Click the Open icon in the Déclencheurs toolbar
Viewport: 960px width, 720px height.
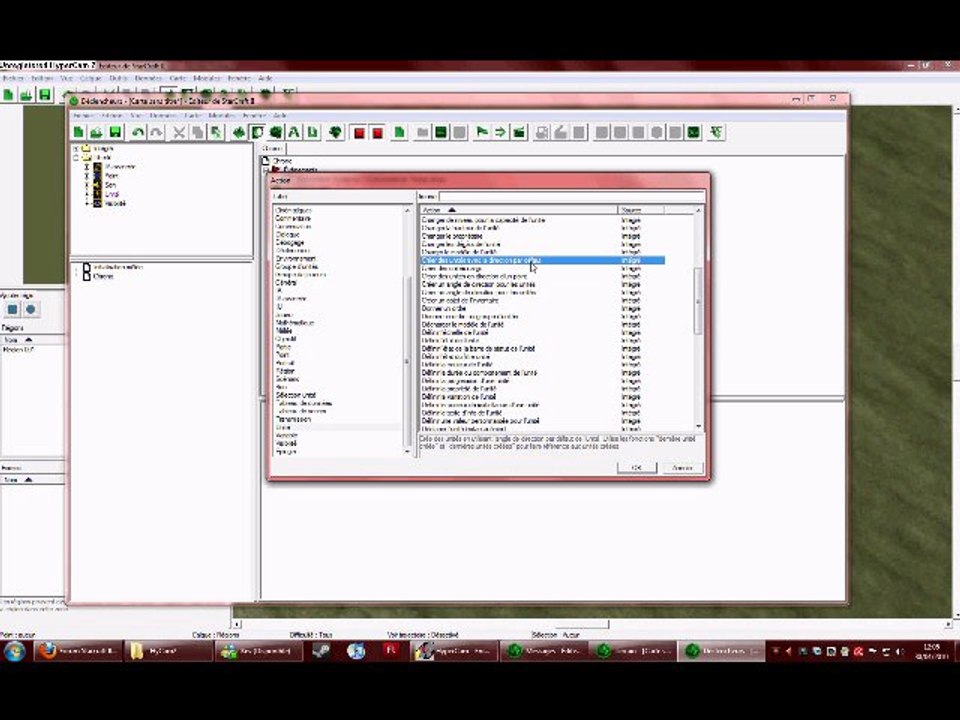point(96,132)
